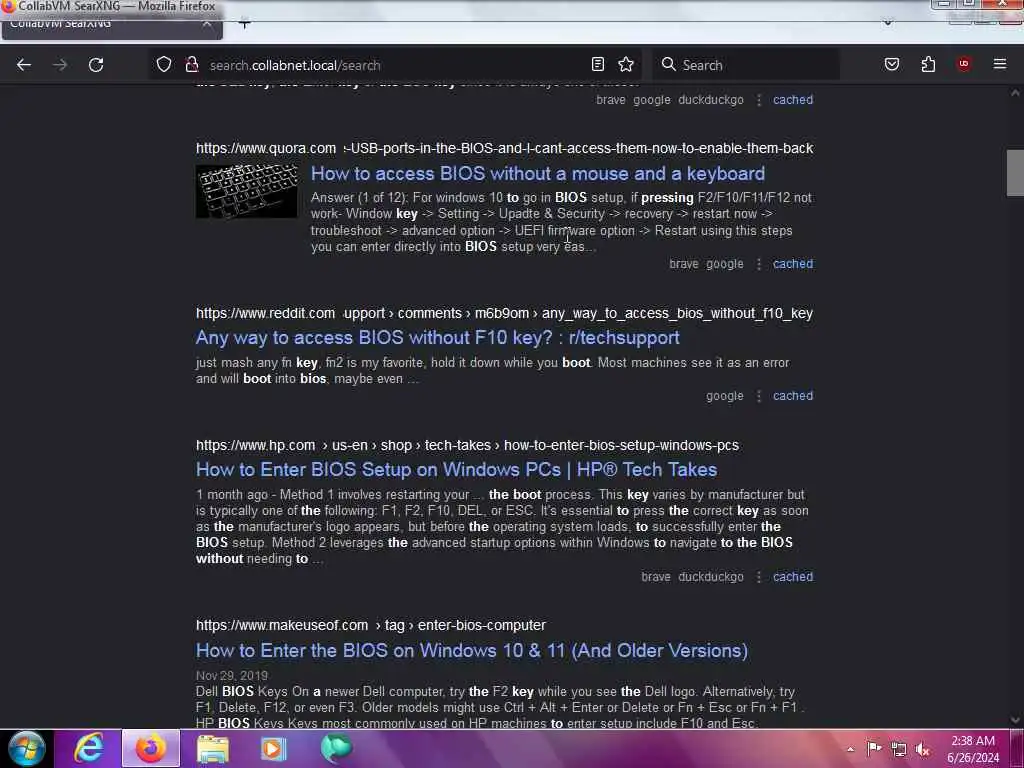Screen dimensions: 1024x768
Task: Open 'How to Enter BIOS Setup on Windows PCs' link
Action: (456, 470)
